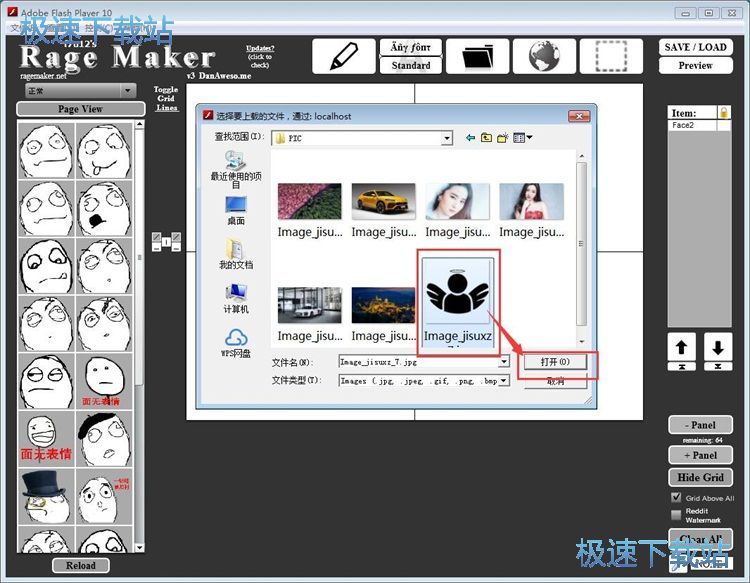Select the pencil draw tool
The width and height of the screenshot is (750, 583).
[x=344, y=57]
